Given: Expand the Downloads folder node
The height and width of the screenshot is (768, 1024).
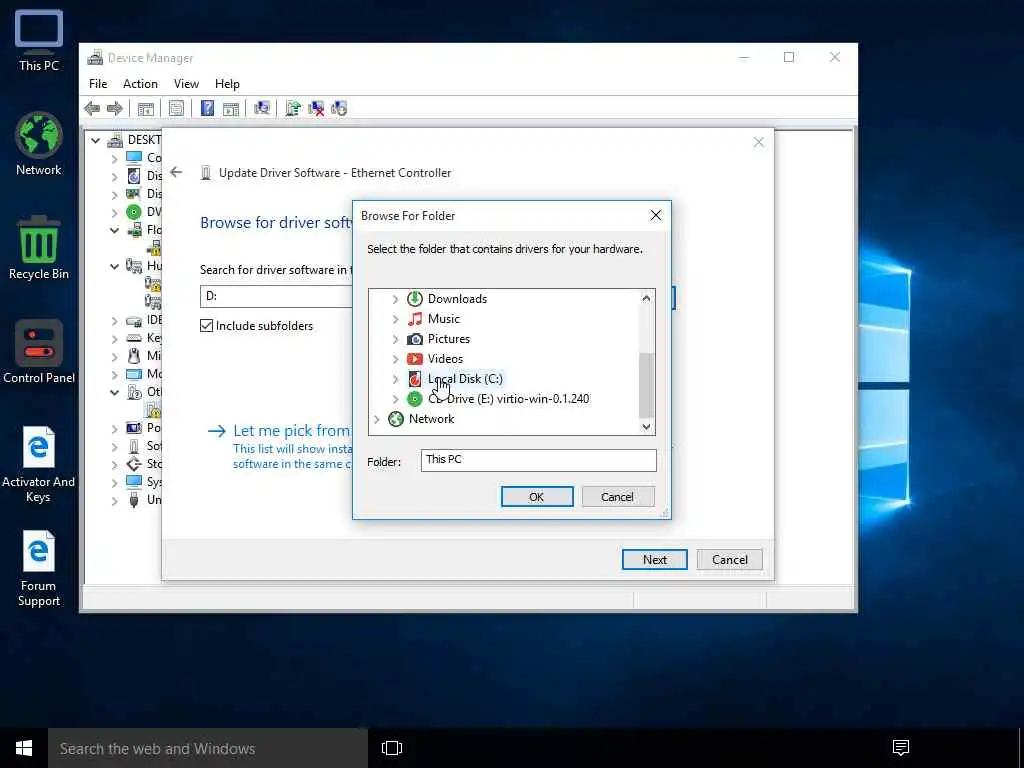Looking at the screenshot, I should pos(395,299).
